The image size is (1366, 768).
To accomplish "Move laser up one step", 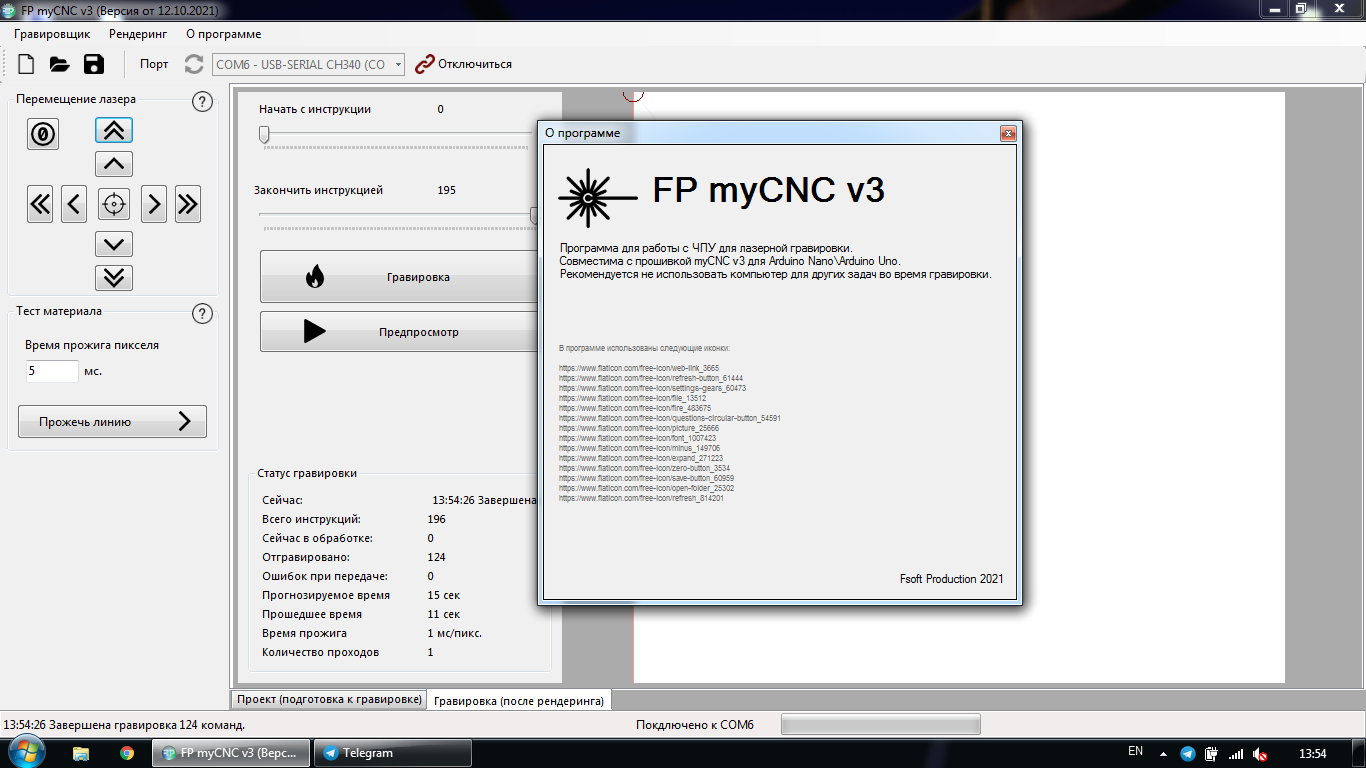I will [114, 164].
